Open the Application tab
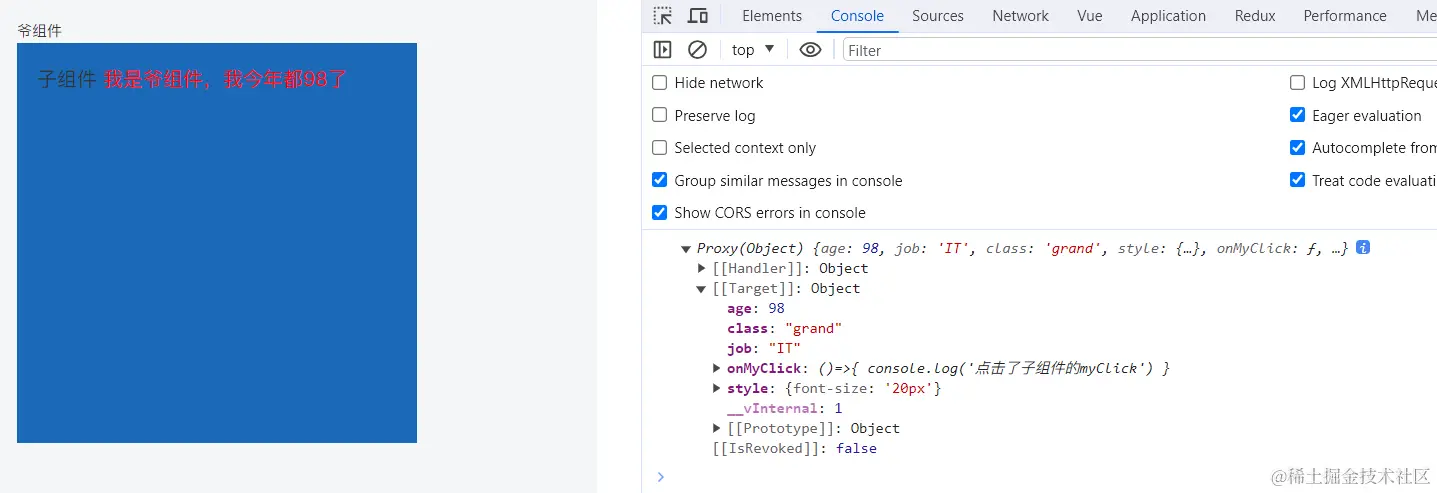 click(1168, 16)
